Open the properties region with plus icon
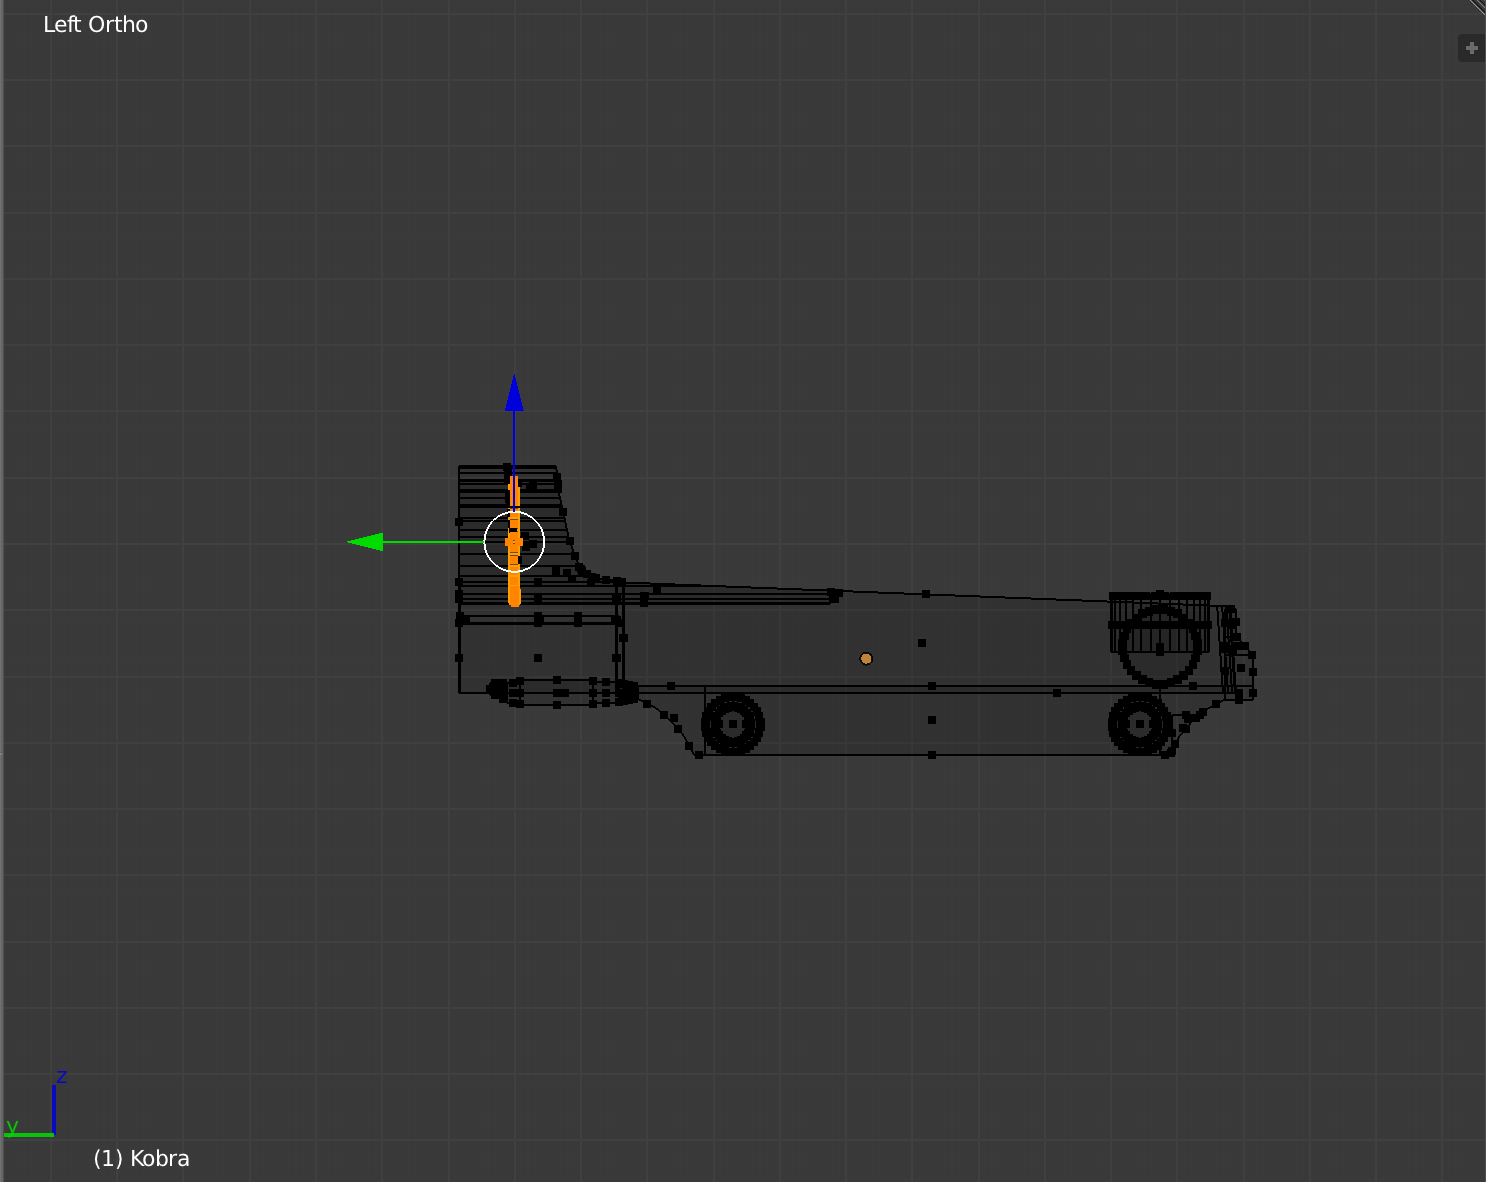This screenshot has height=1182, width=1486. point(1471,48)
